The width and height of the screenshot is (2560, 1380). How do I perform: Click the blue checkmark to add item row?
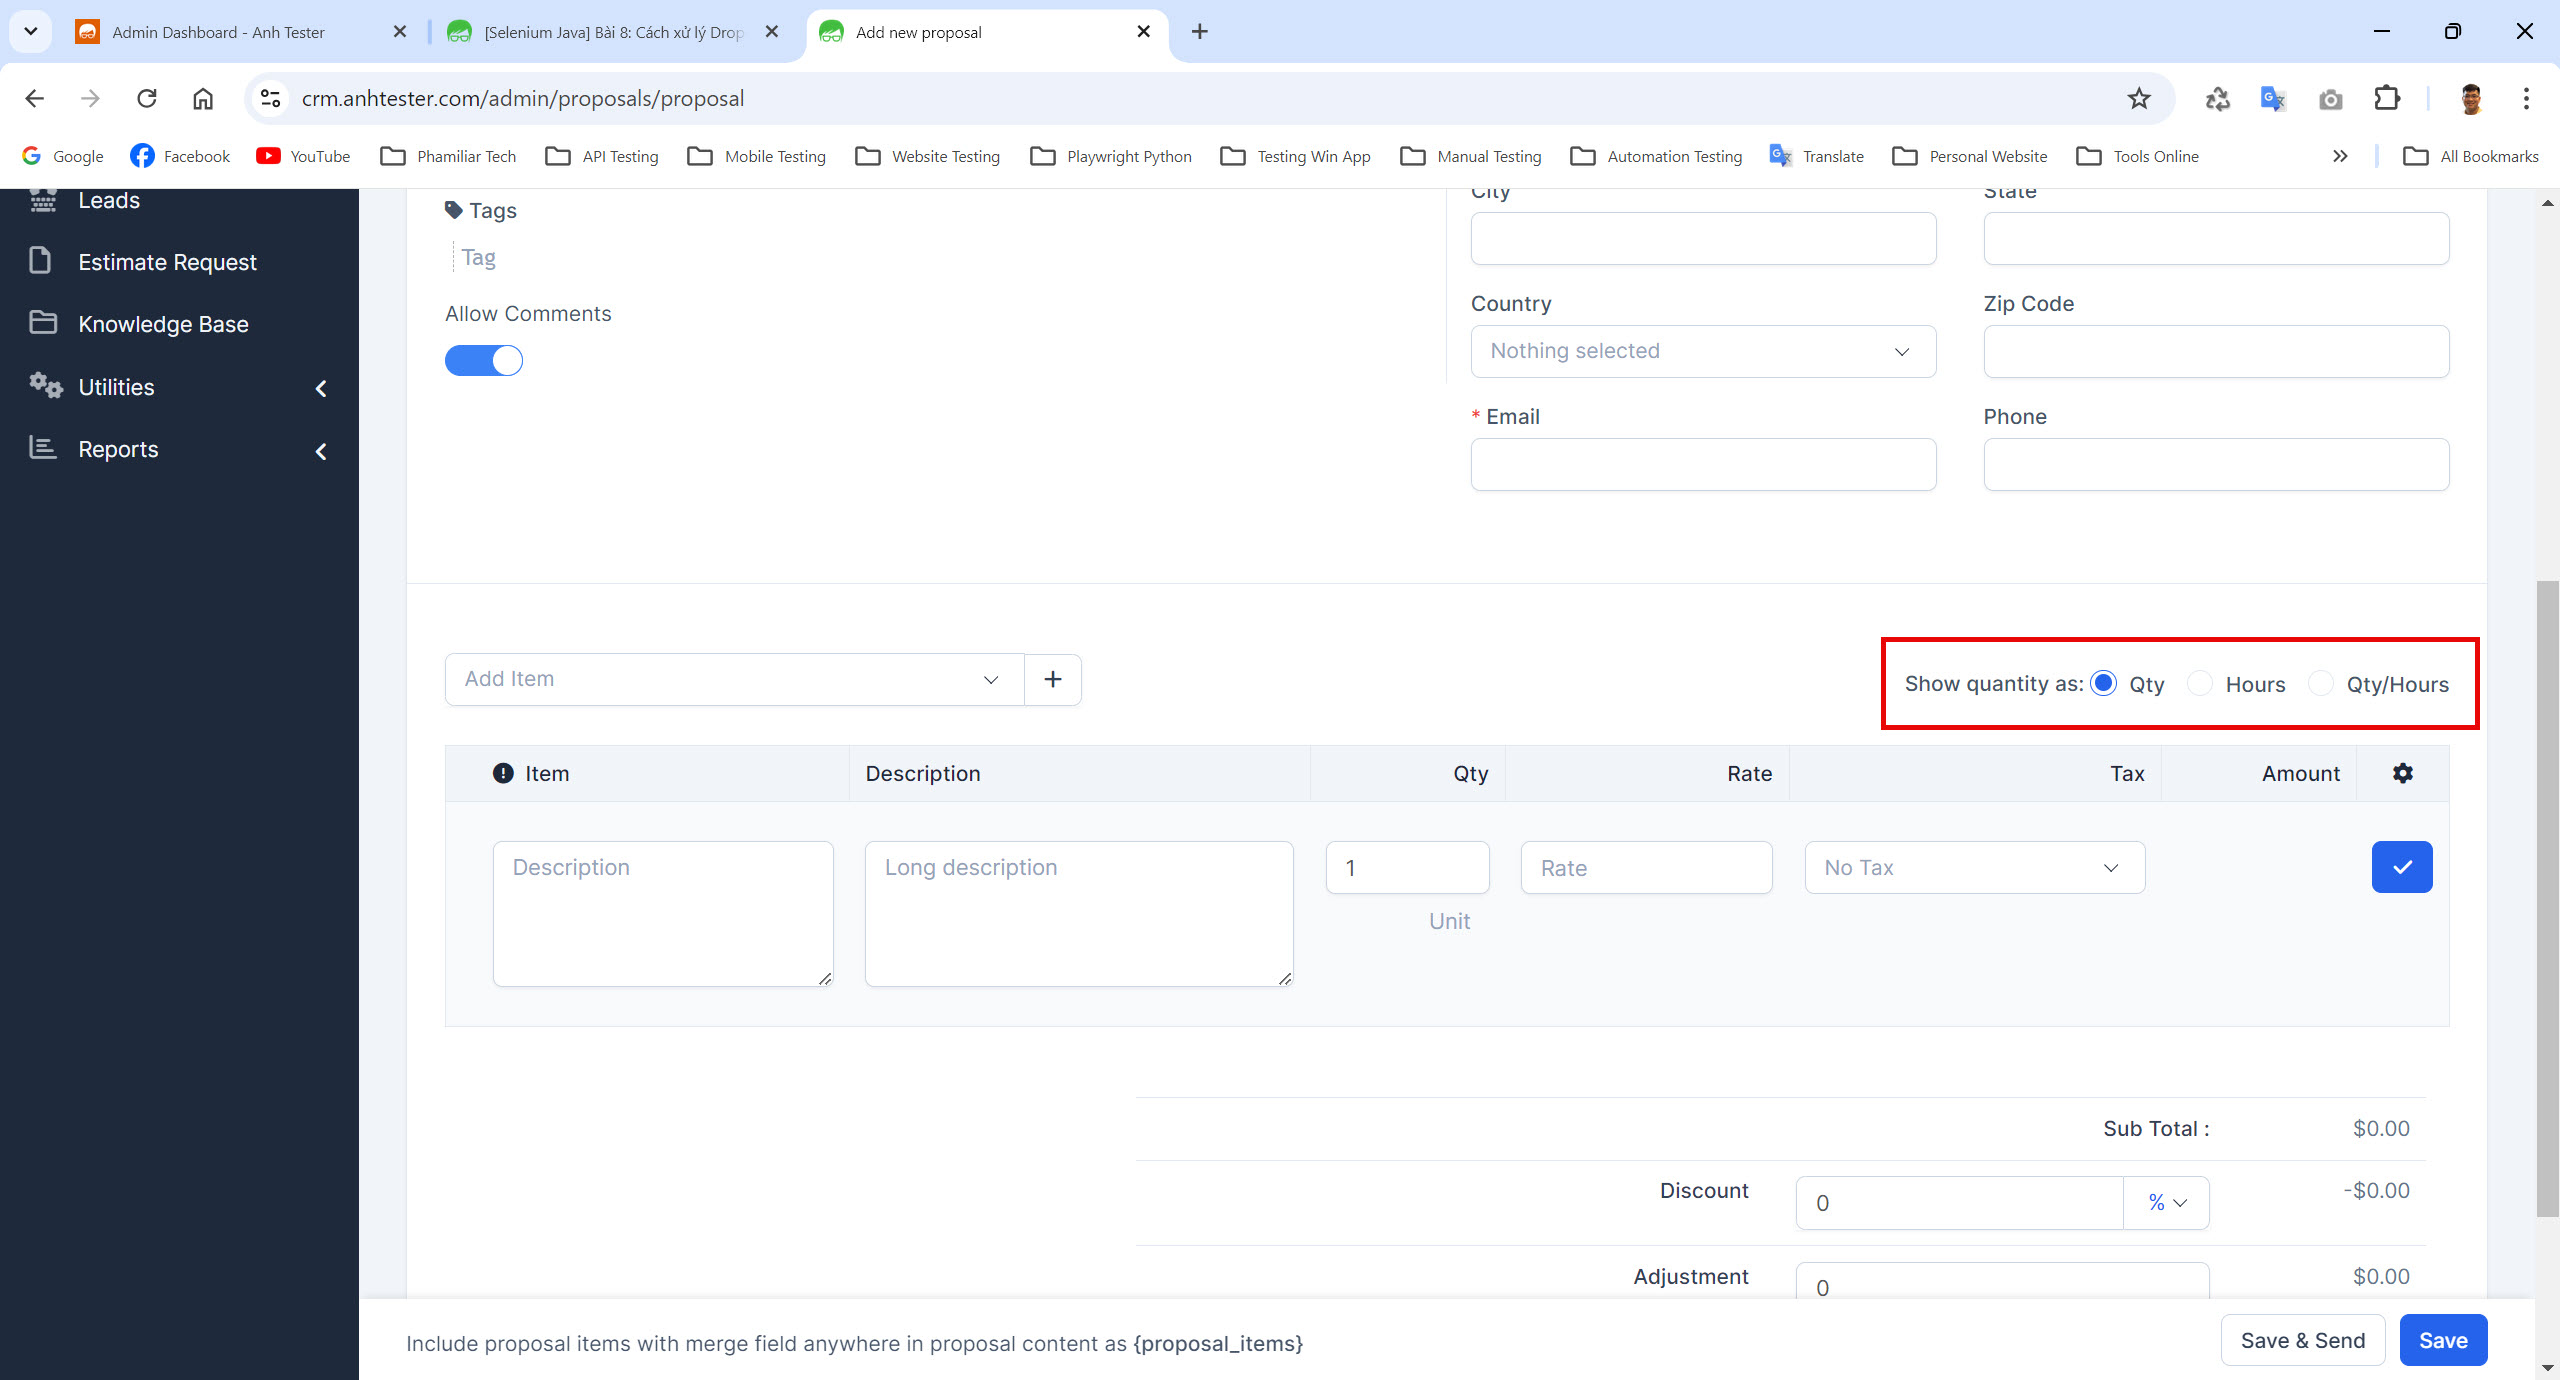pyautogui.click(x=2402, y=867)
